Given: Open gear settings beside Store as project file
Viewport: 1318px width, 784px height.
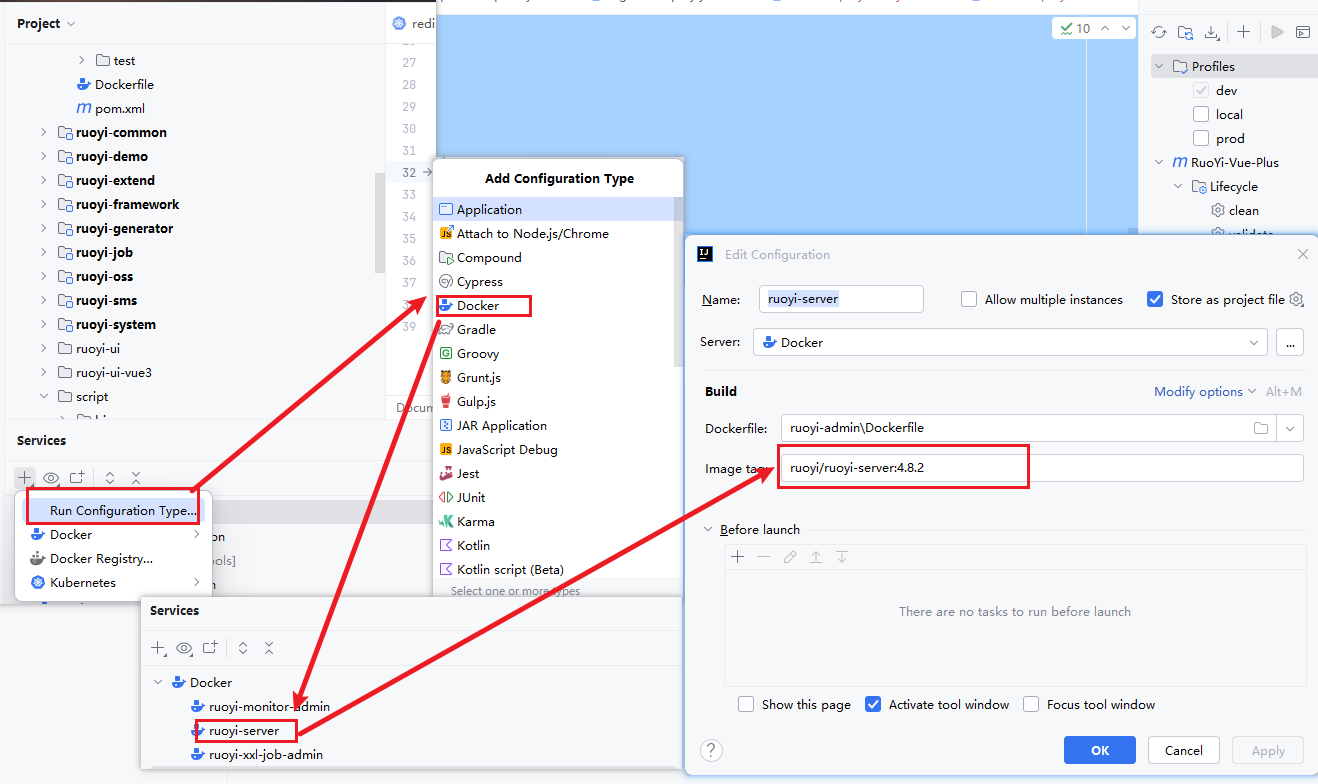Looking at the screenshot, I should [x=1297, y=299].
